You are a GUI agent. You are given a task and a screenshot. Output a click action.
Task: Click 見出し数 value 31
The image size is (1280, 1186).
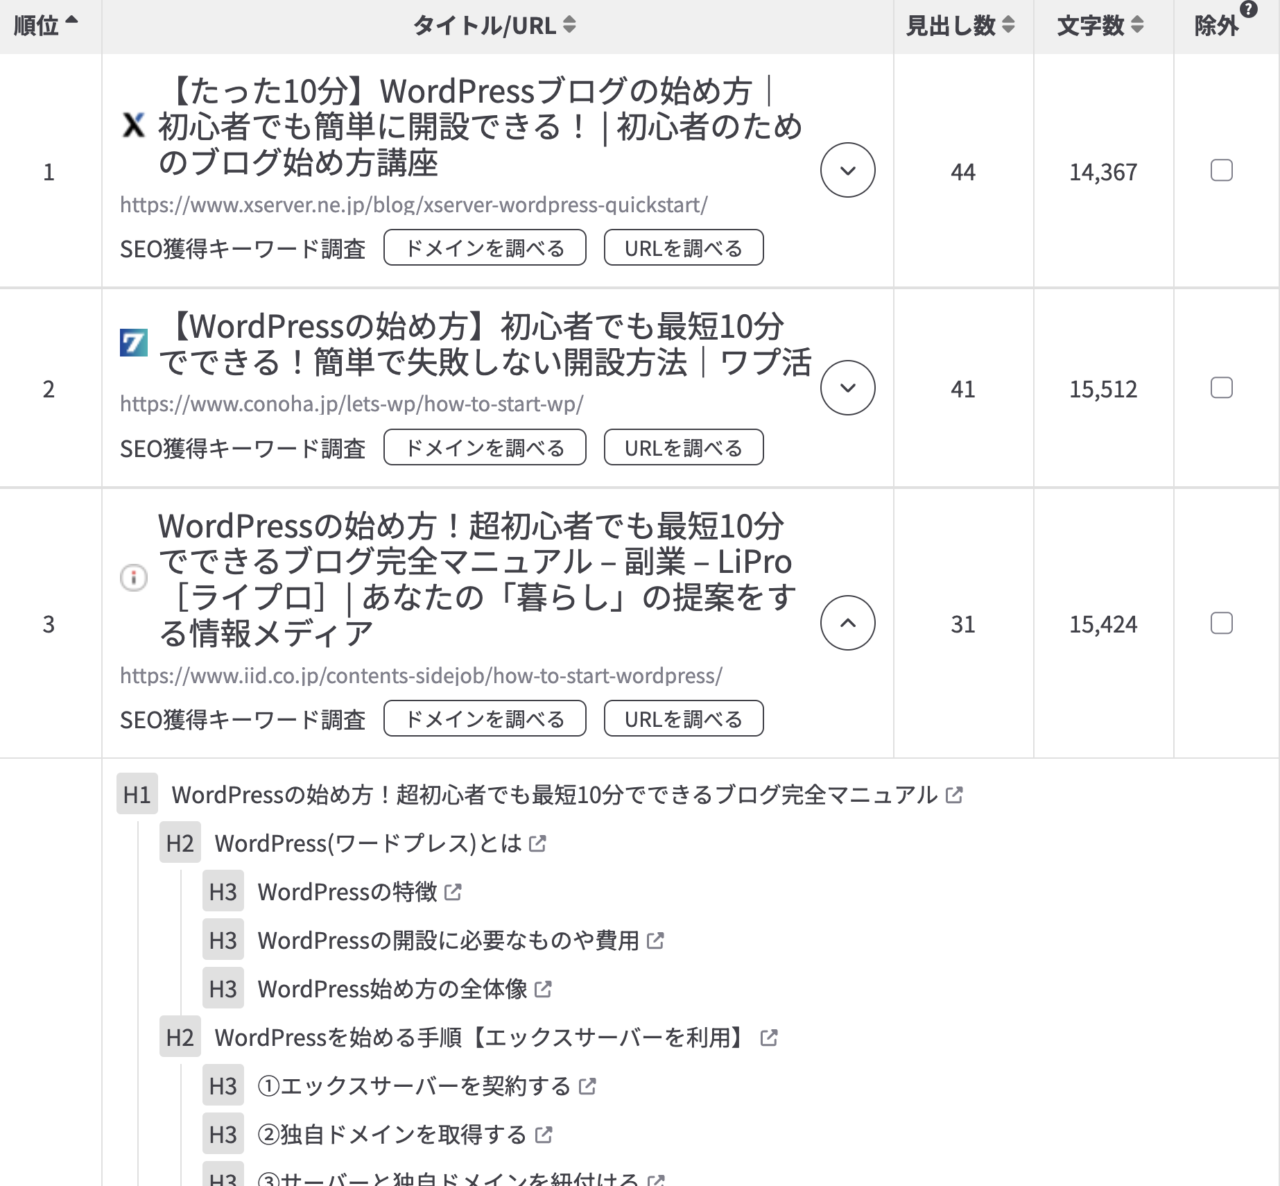[x=963, y=625]
